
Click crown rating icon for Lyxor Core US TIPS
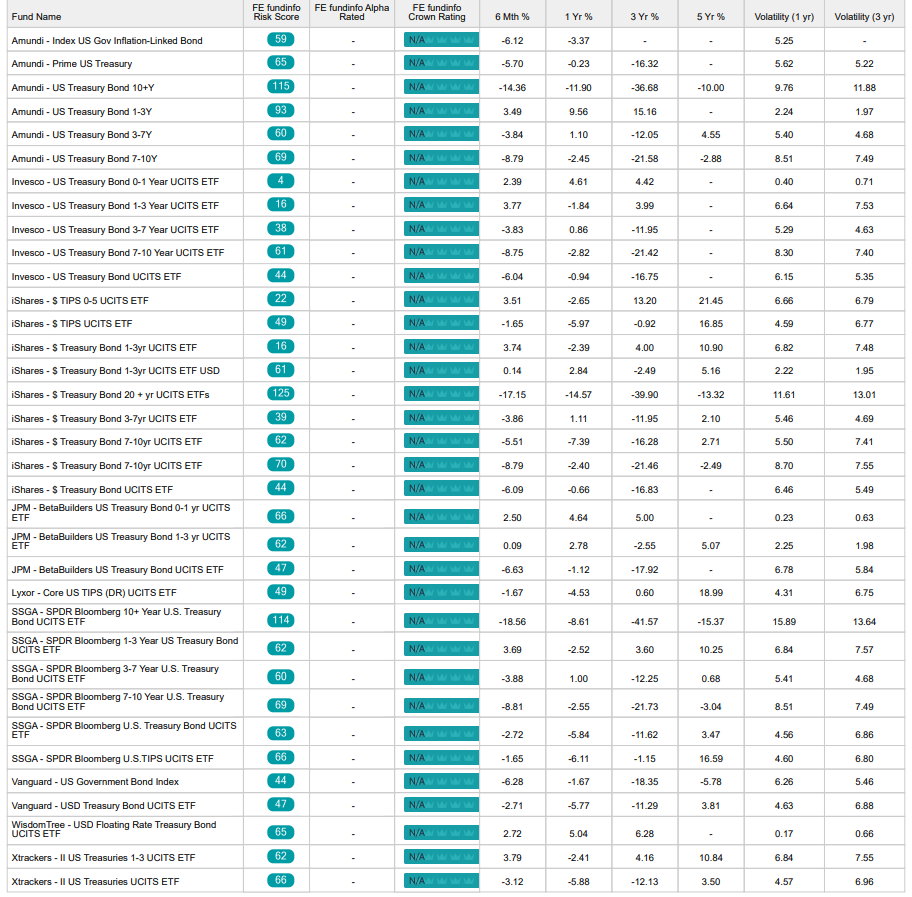point(441,592)
